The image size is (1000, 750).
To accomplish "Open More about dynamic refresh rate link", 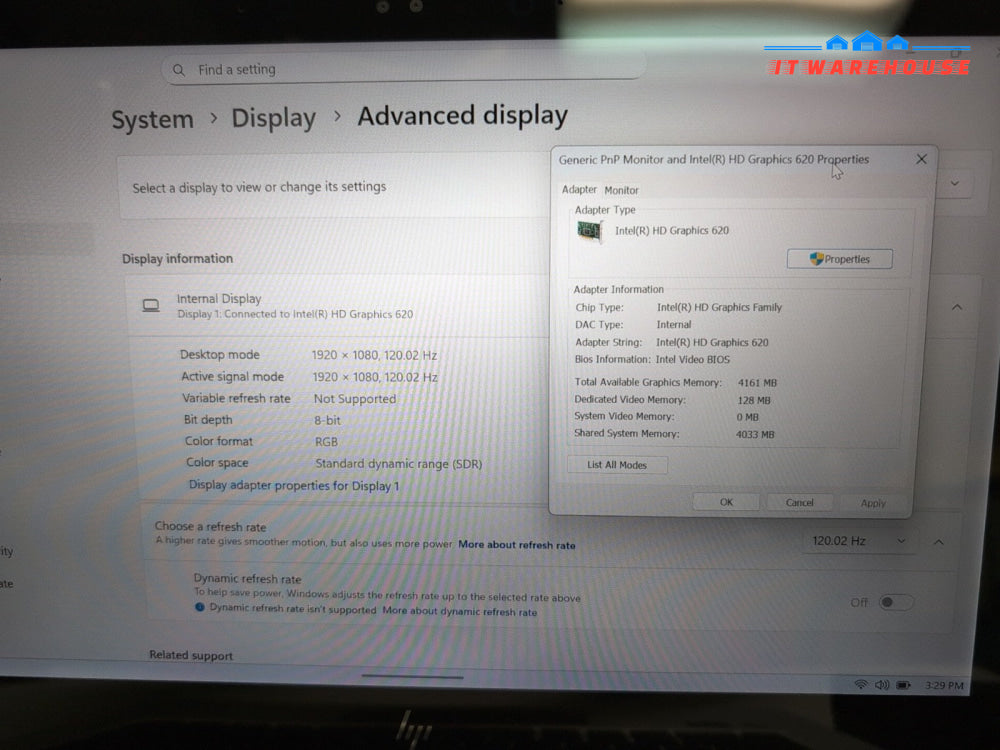I will point(459,611).
